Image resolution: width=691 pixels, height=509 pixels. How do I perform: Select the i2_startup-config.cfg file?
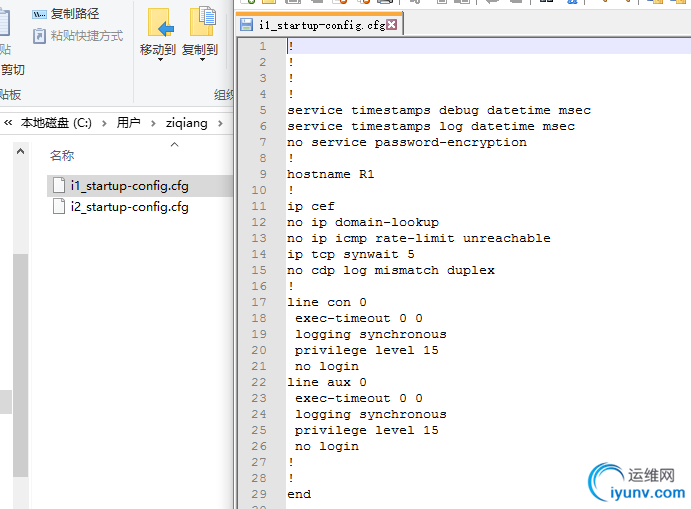tap(130, 207)
